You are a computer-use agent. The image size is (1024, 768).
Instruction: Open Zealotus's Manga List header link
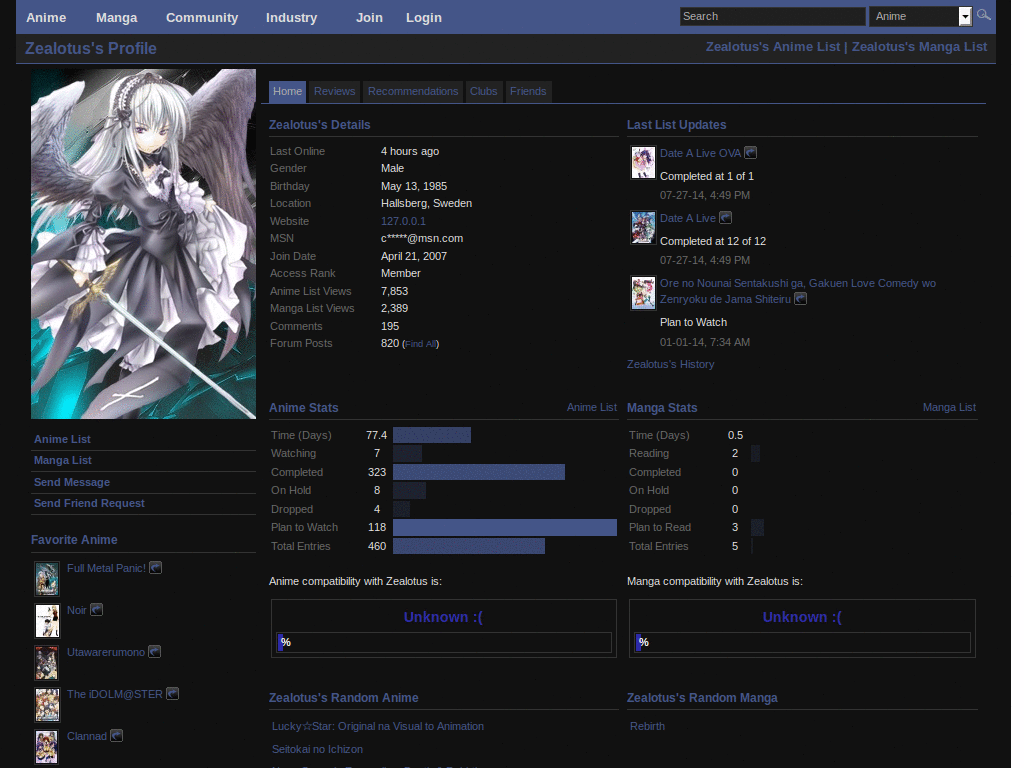tap(919, 46)
